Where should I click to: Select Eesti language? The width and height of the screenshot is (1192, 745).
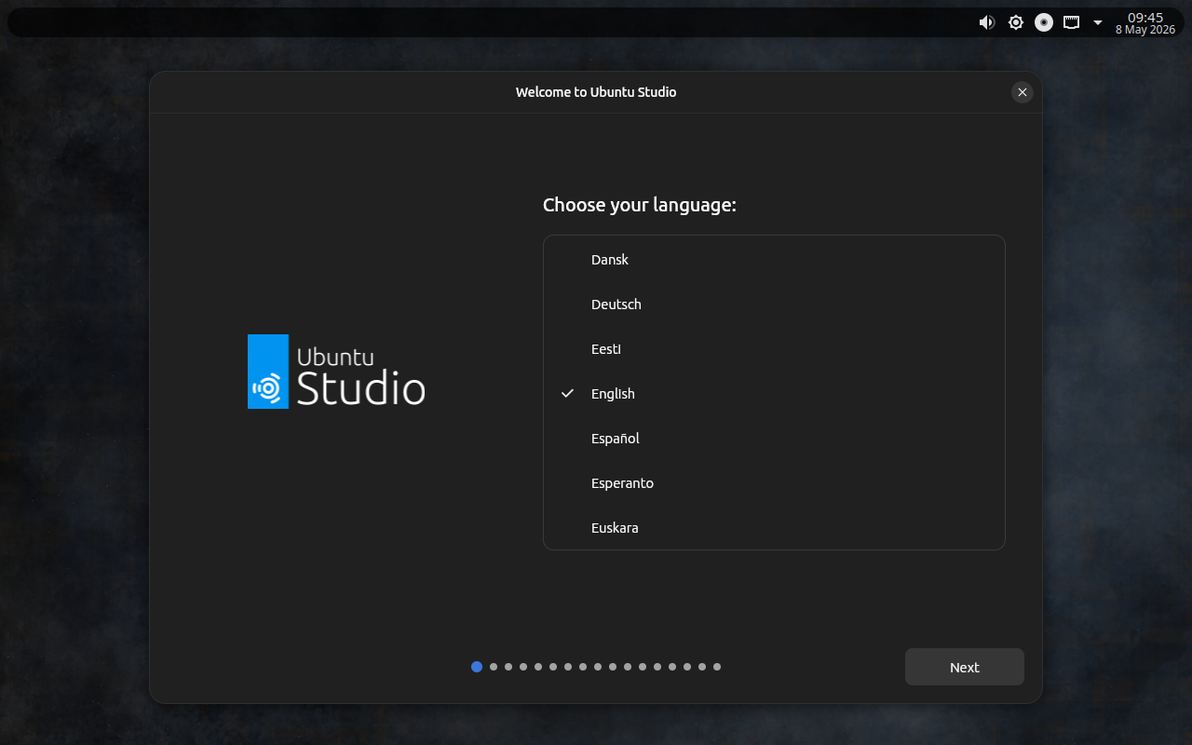774,349
